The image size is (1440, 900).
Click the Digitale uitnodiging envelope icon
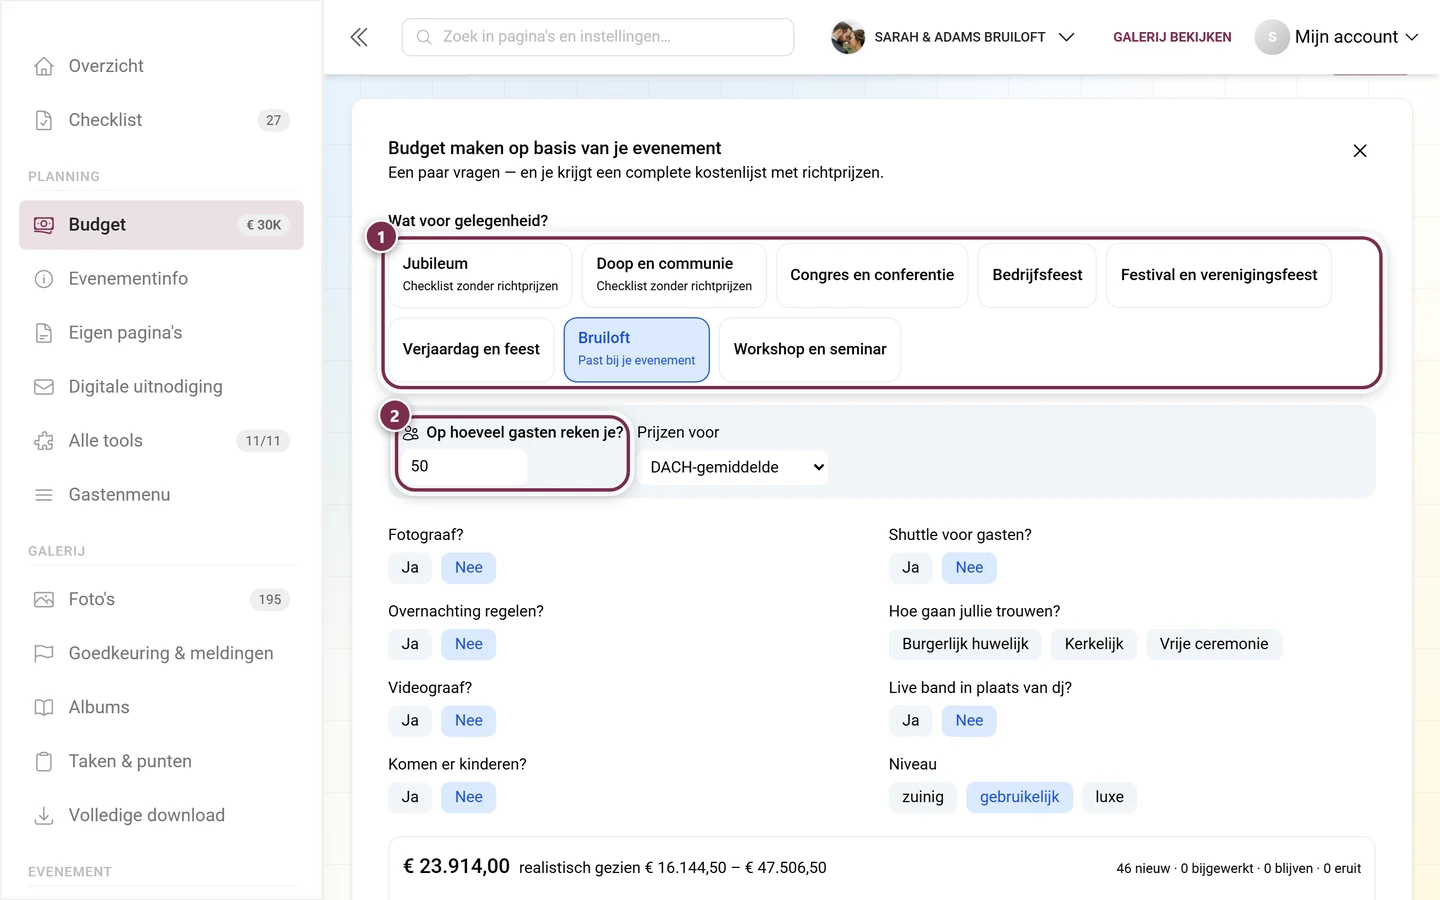[44, 387]
